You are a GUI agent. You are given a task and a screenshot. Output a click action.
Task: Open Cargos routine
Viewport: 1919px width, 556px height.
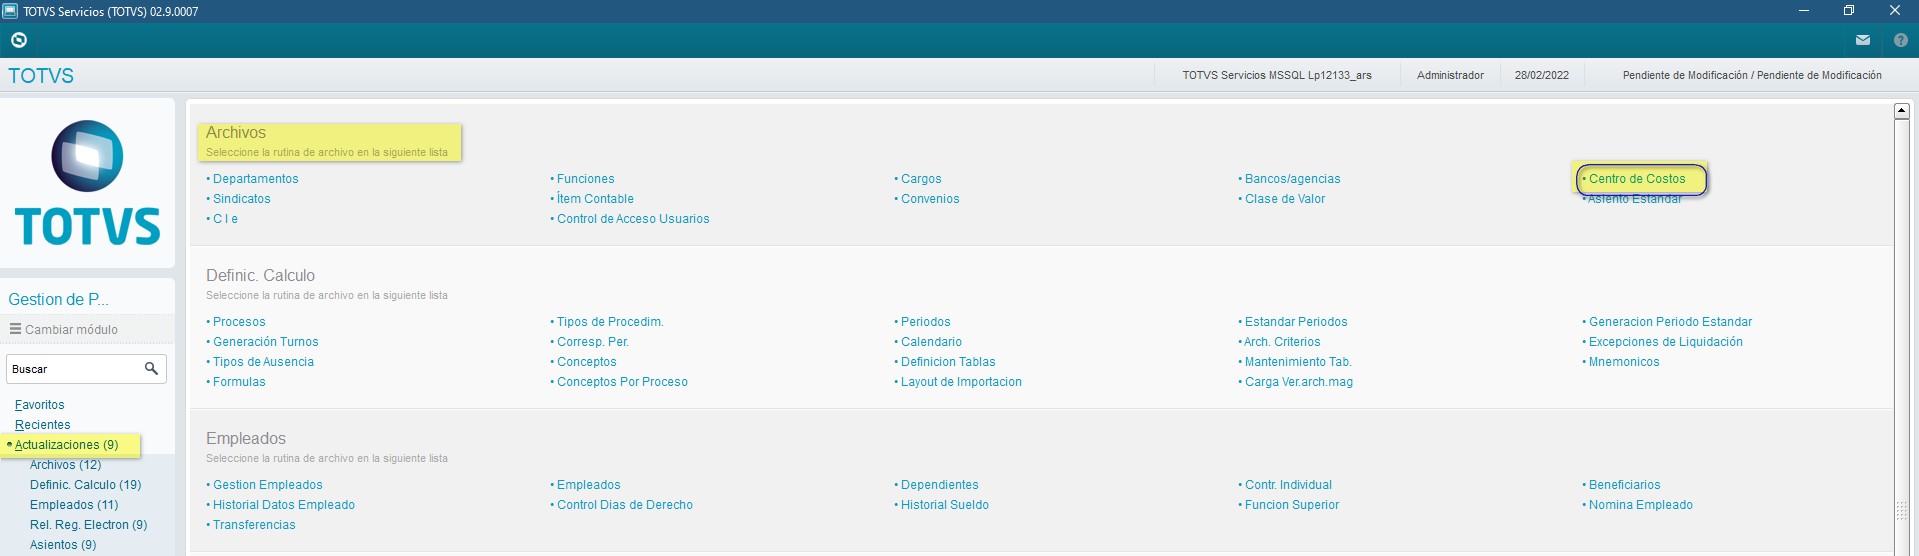click(x=921, y=179)
